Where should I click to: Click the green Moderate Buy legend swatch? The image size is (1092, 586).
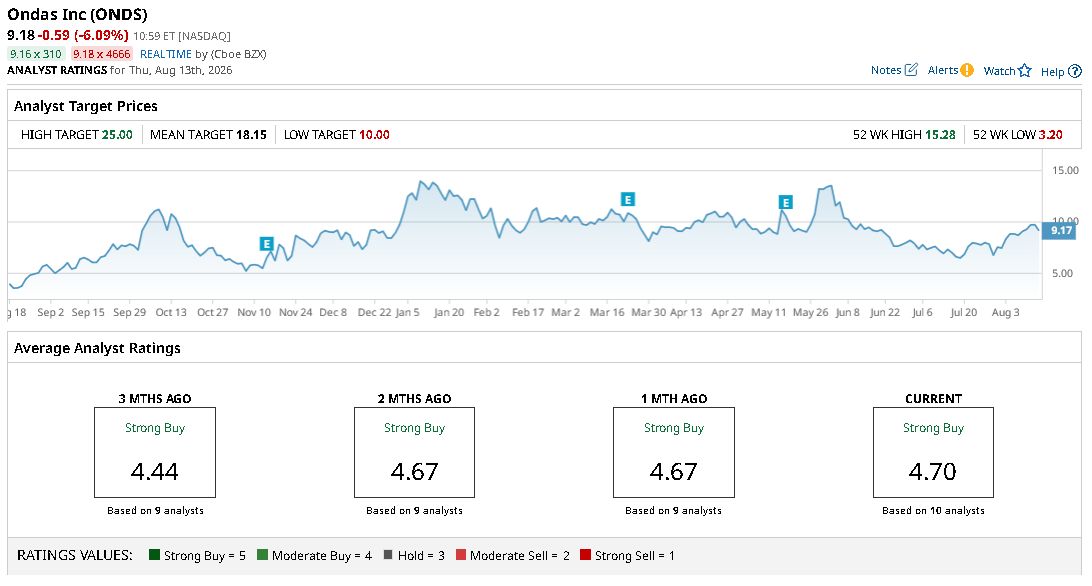pyautogui.click(x=263, y=555)
